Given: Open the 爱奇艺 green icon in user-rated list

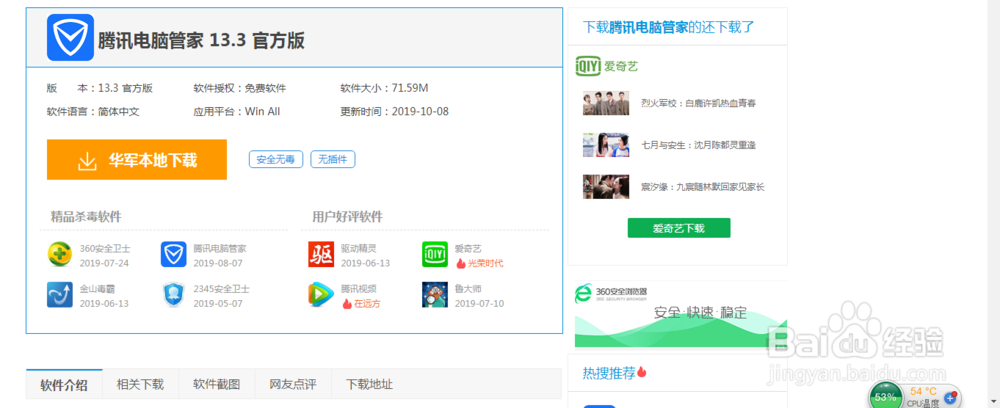Looking at the screenshot, I should [435, 254].
